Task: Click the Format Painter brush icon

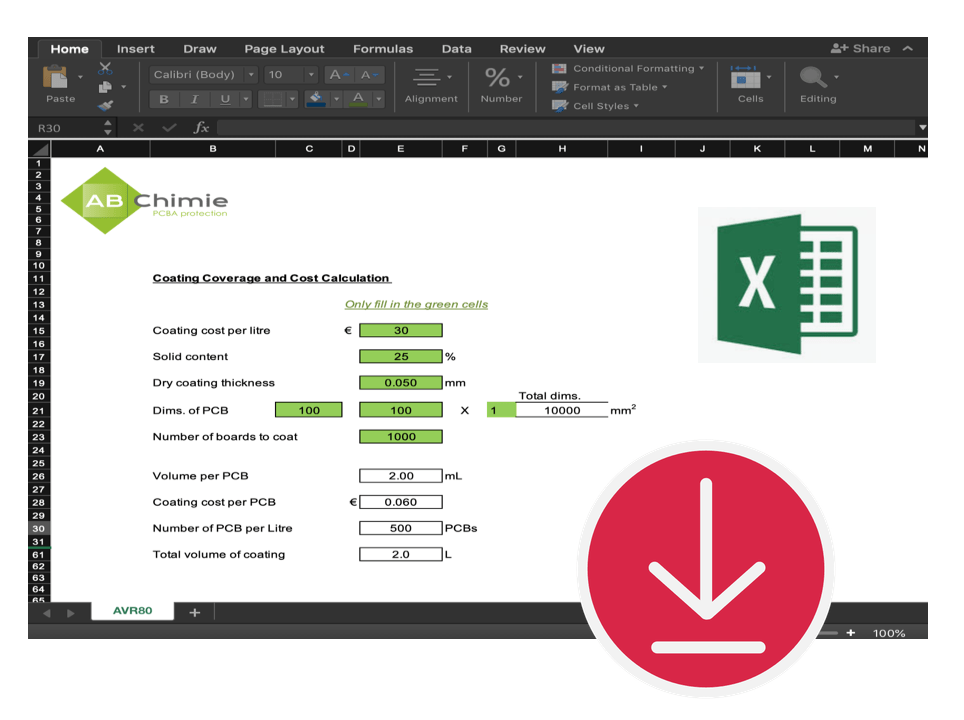Action: [x=105, y=104]
